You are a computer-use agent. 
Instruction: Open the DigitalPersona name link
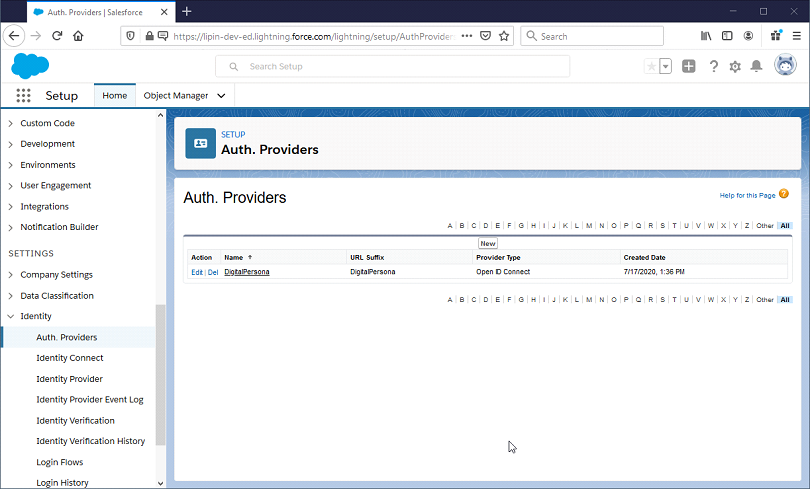click(246, 272)
